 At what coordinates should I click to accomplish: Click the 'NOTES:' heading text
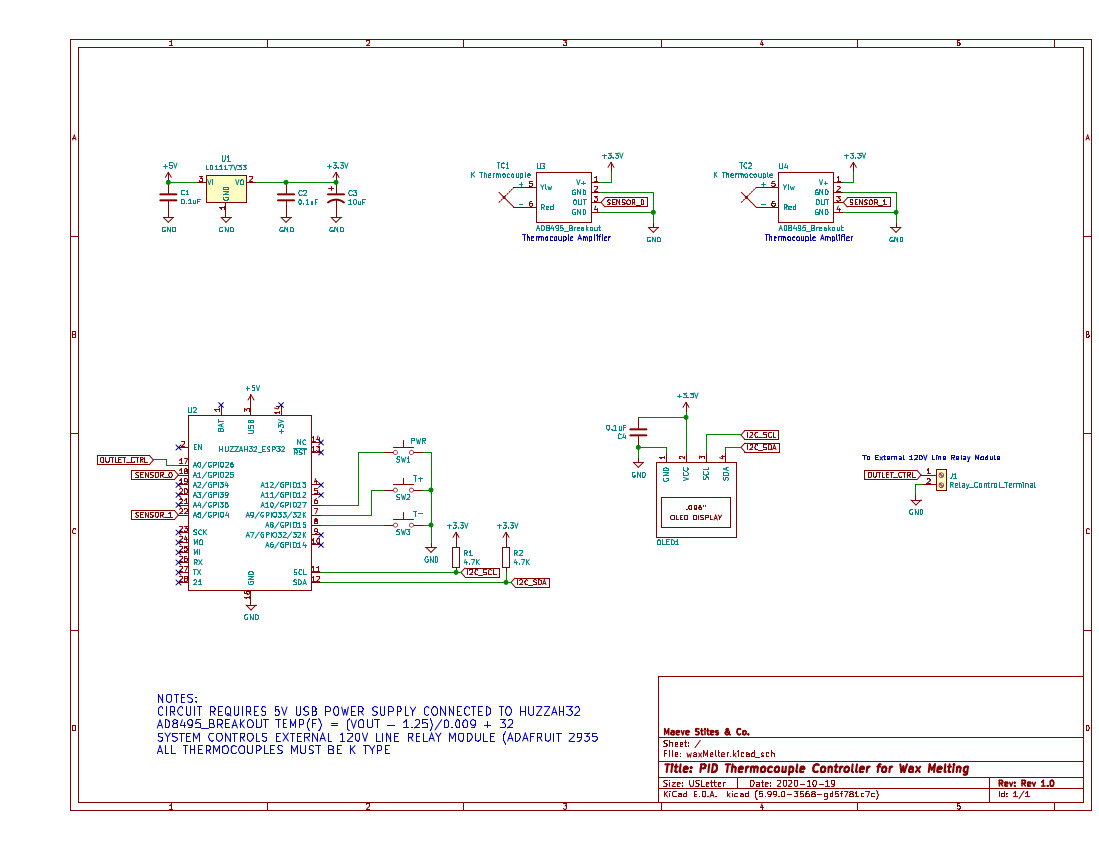177,698
